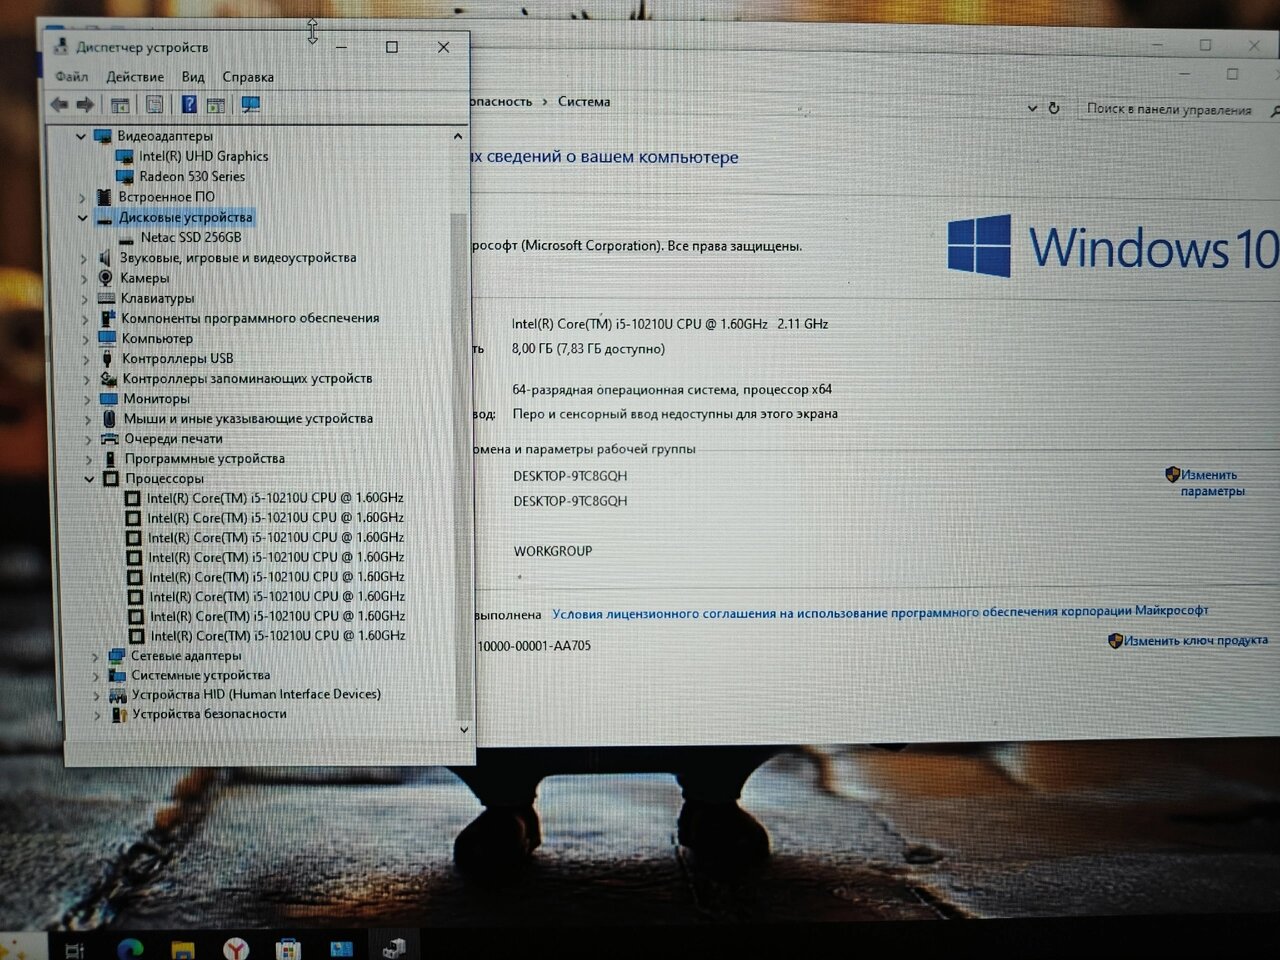Screen dimensions: 1280x960
Task: Click the blue Help question-mark icon
Action: click(x=188, y=104)
